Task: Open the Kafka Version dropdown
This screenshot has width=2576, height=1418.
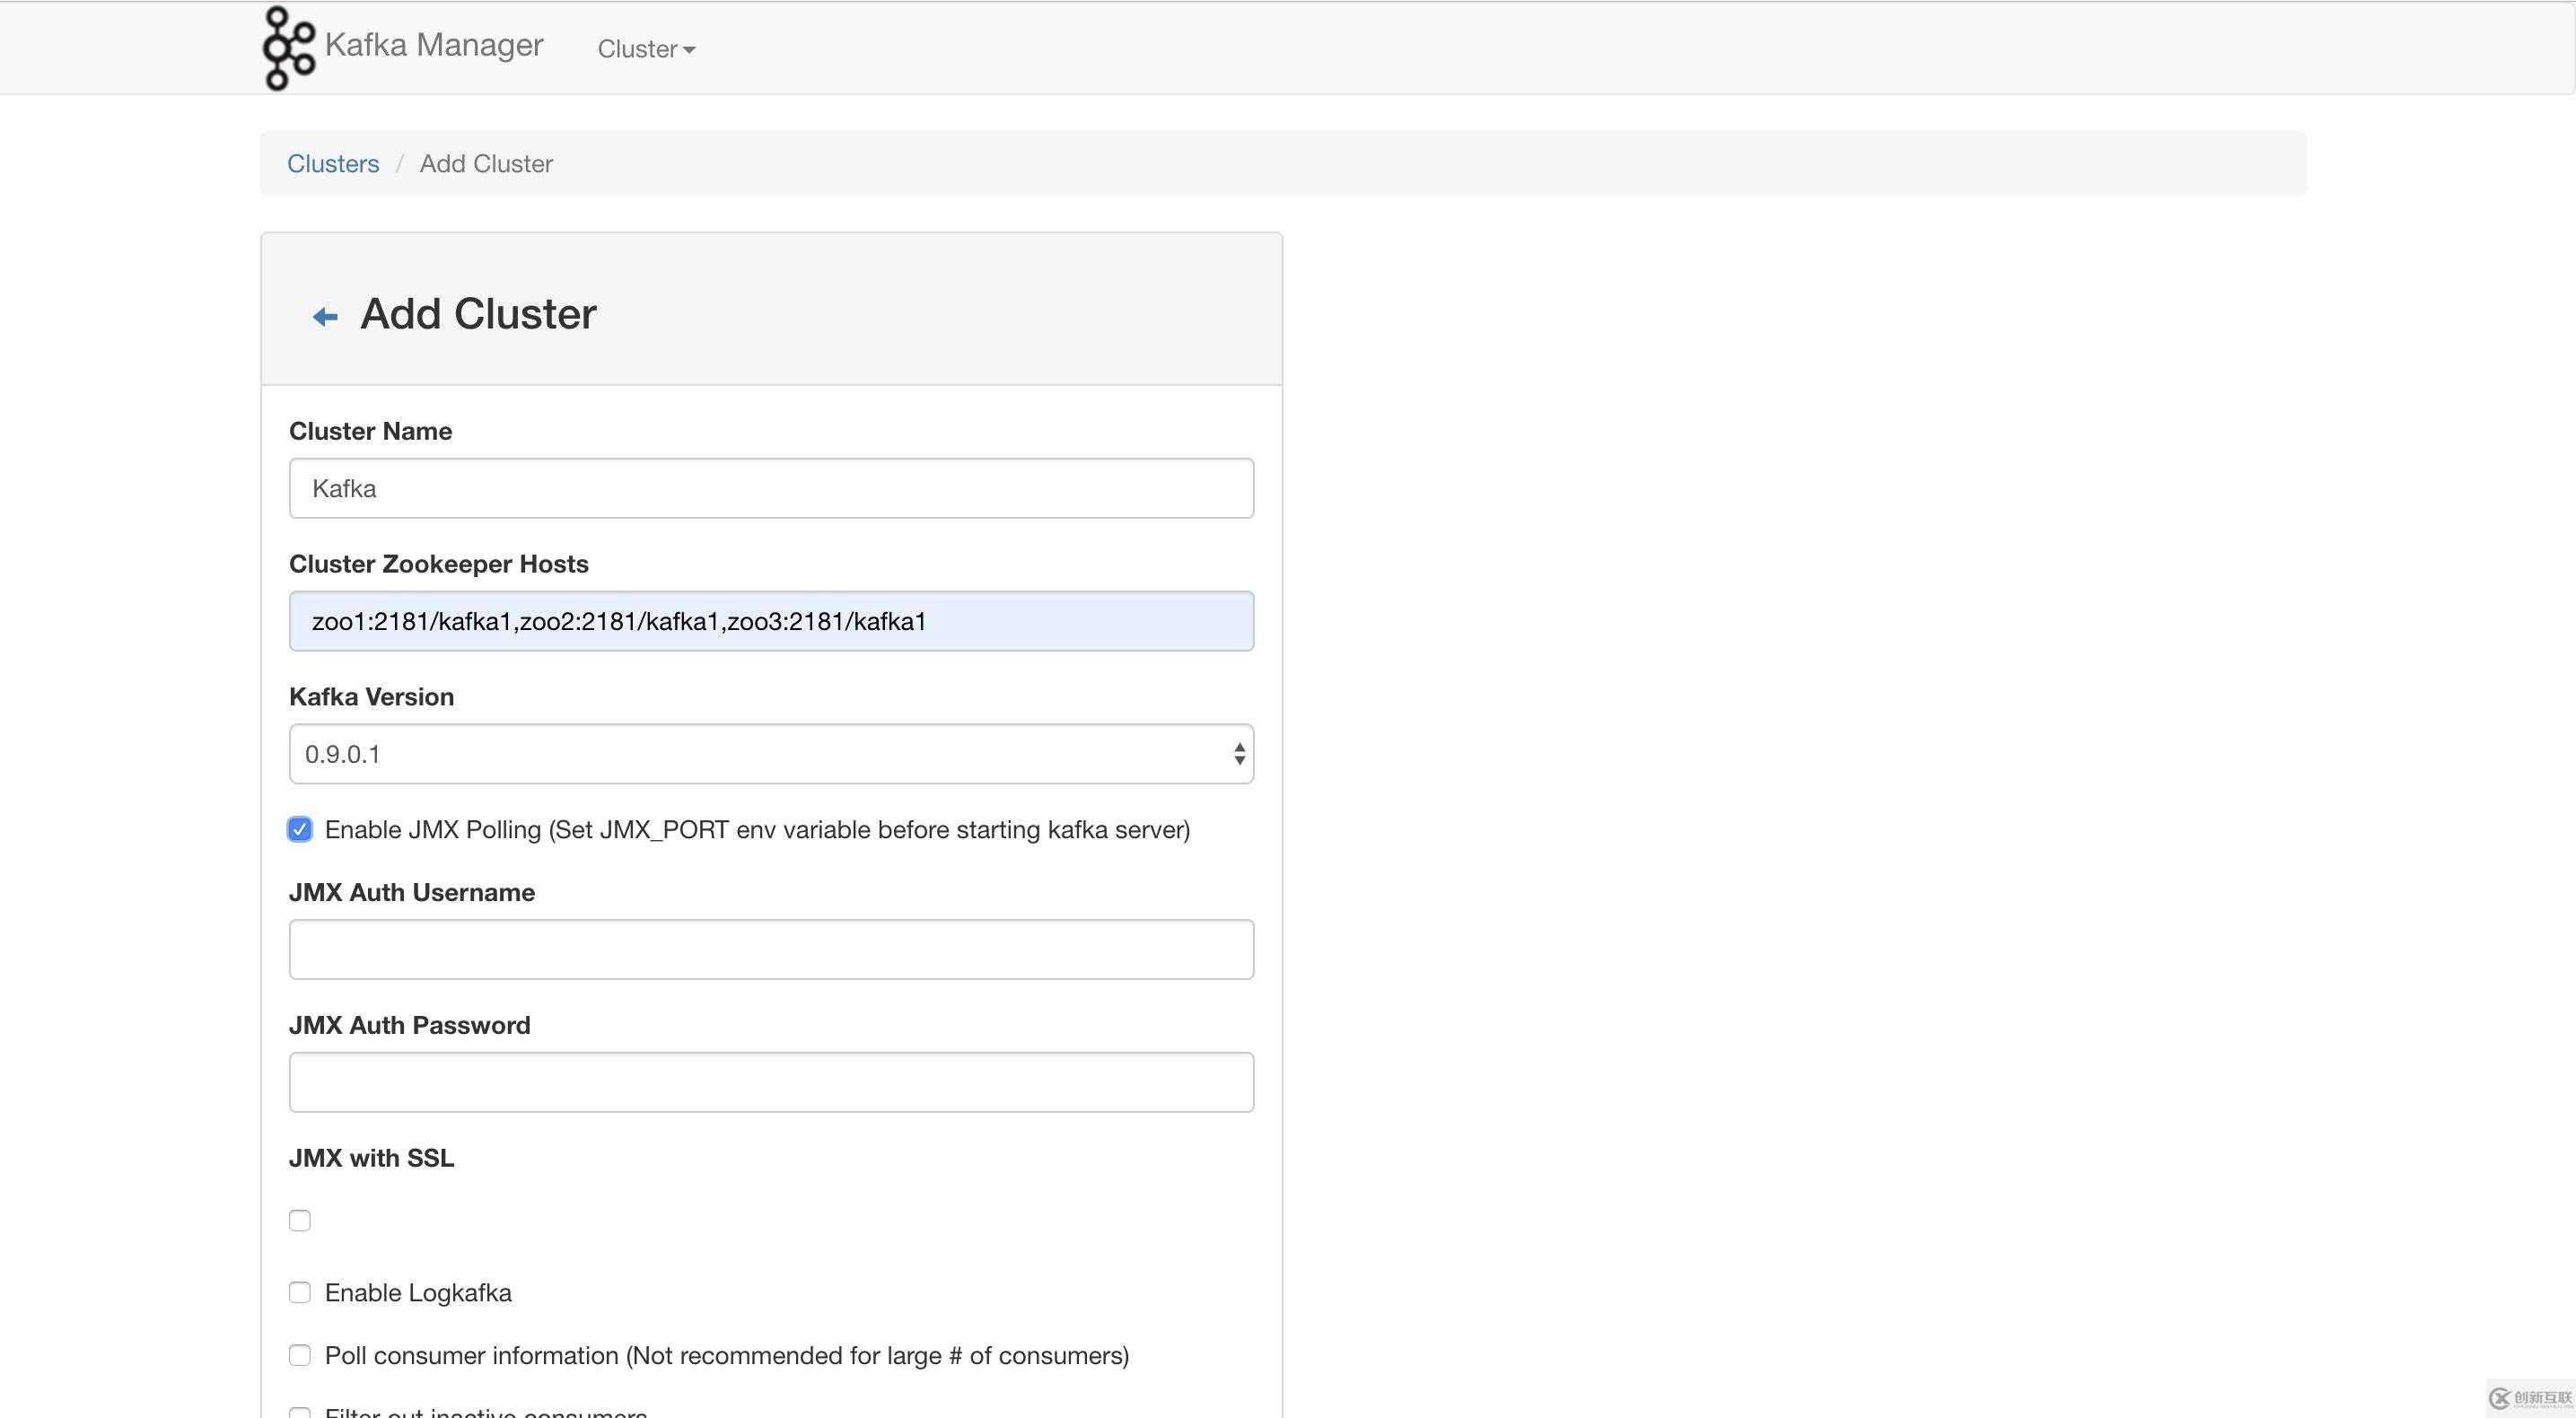Action: pyautogui.click(x=771, y=754)
